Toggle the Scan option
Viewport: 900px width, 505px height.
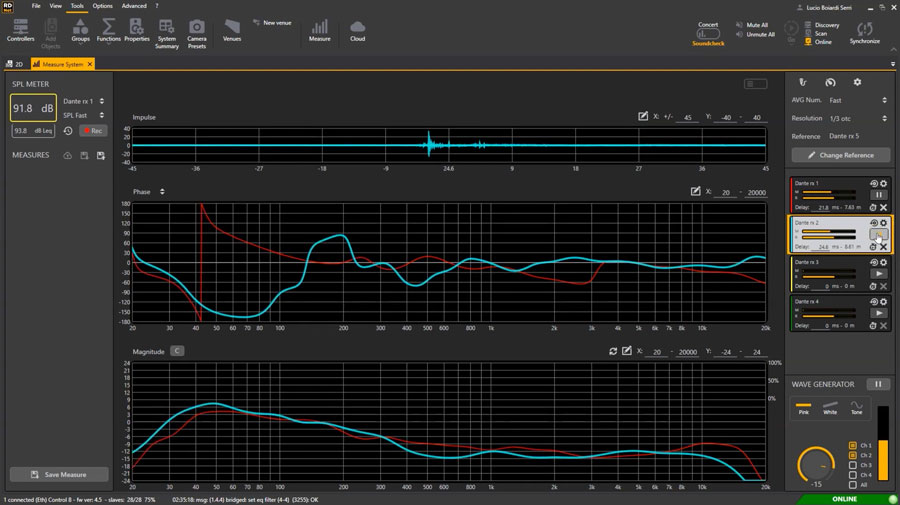point(816,33)
